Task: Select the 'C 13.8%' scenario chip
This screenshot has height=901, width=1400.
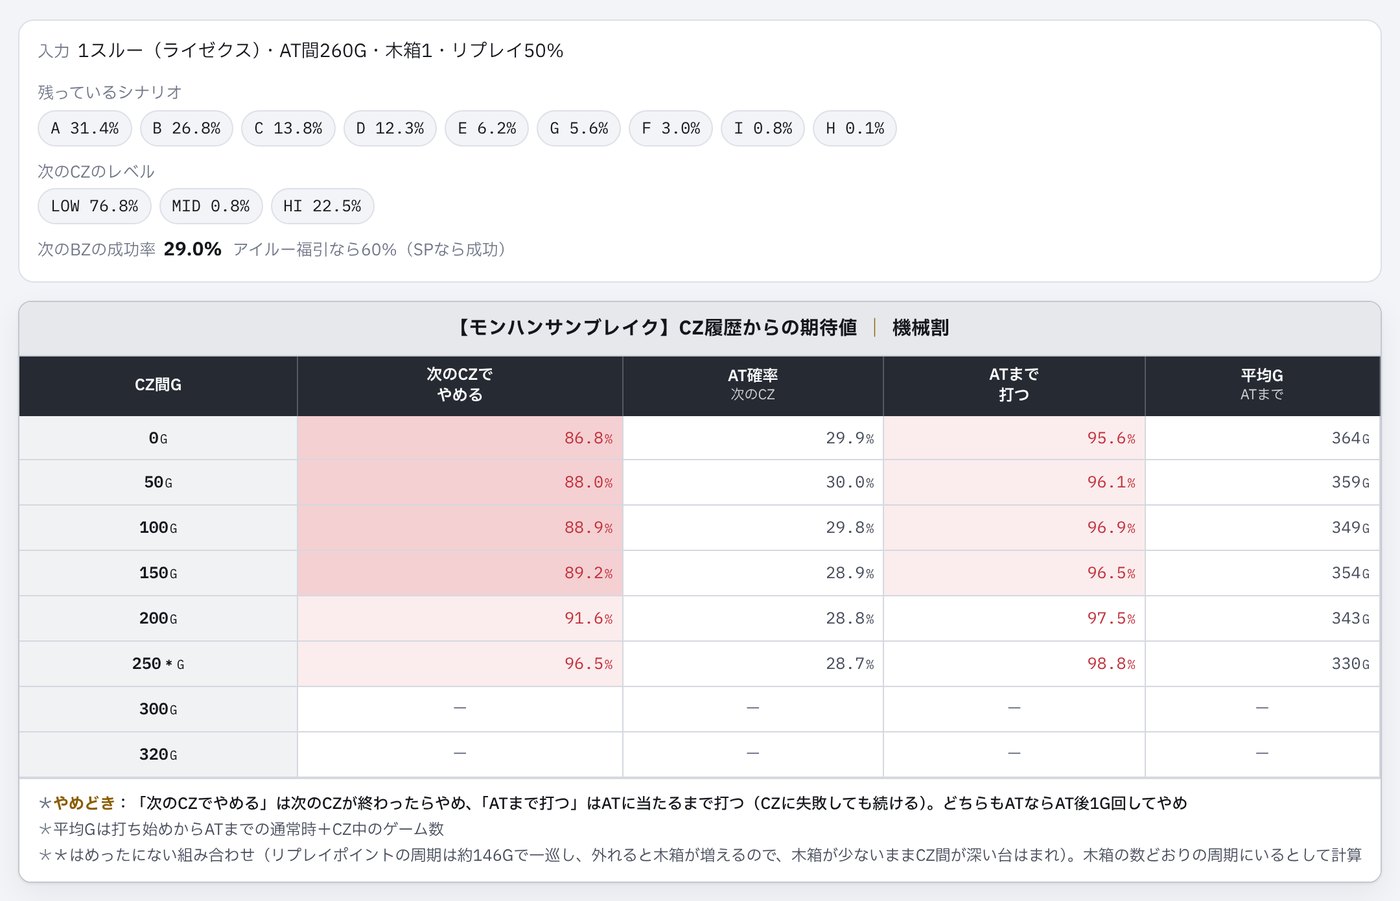Action: click(288, 128)
